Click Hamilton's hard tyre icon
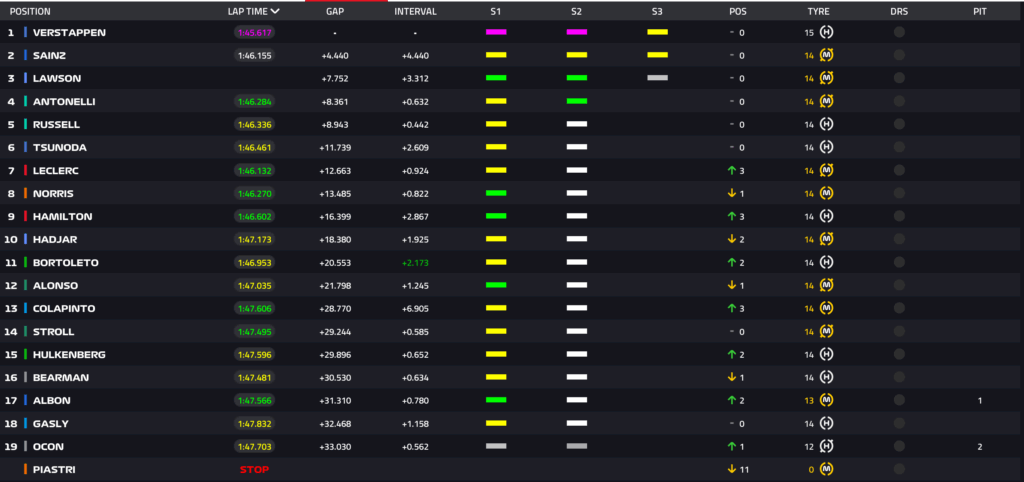Image resolution: width=1024 pixels, height=482 pixels. click(x=827, y=216)
